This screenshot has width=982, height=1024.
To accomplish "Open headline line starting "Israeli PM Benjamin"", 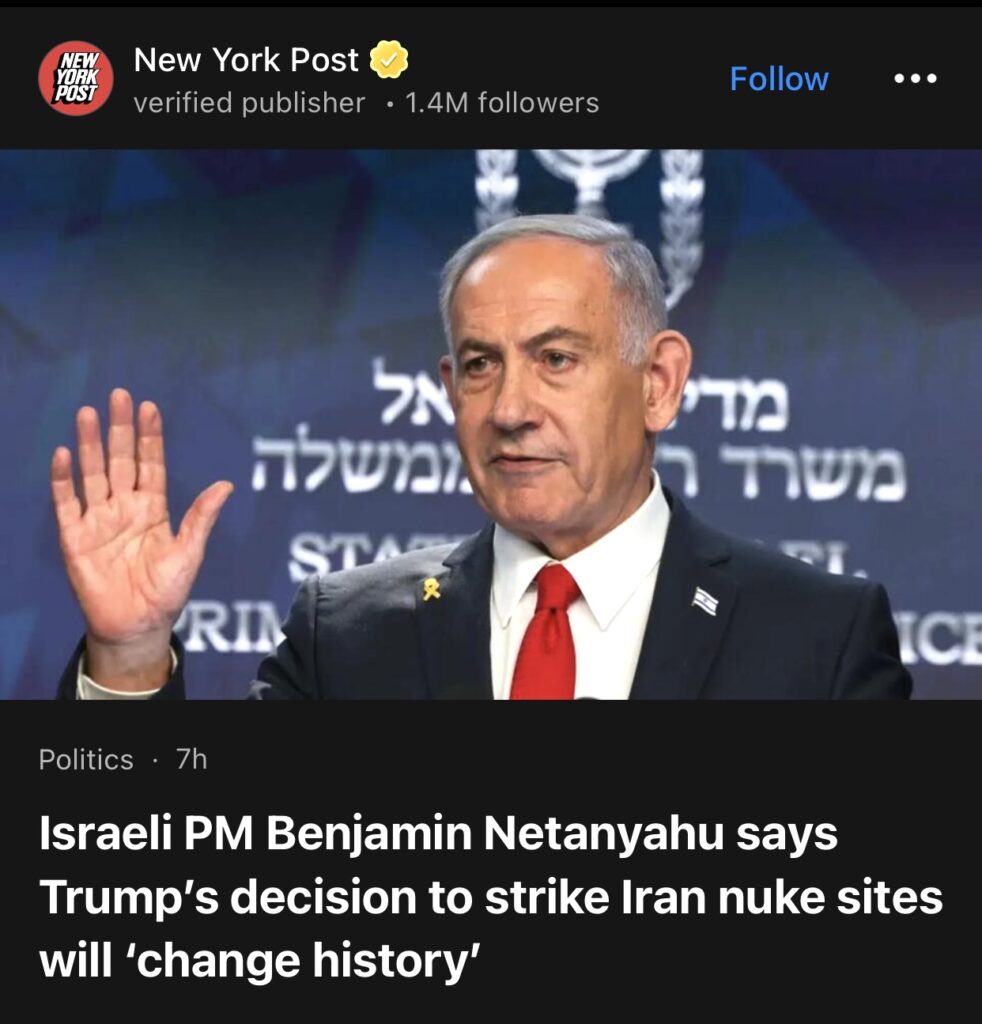I will [438, 834].
